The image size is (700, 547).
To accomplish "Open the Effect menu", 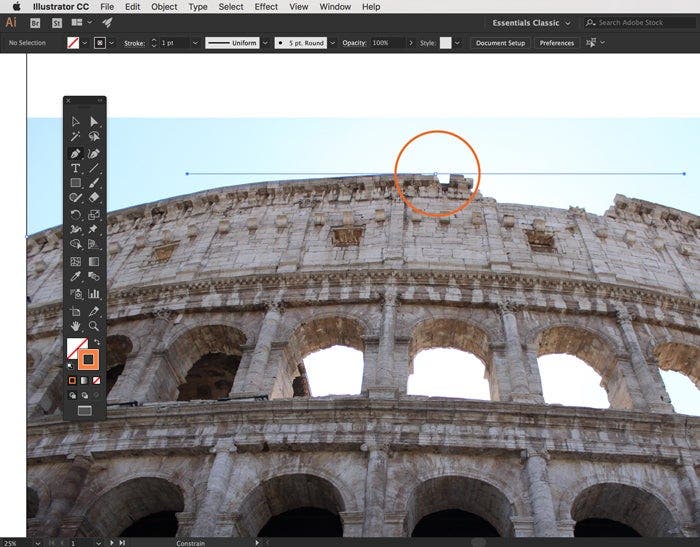I will coord(266,6).
